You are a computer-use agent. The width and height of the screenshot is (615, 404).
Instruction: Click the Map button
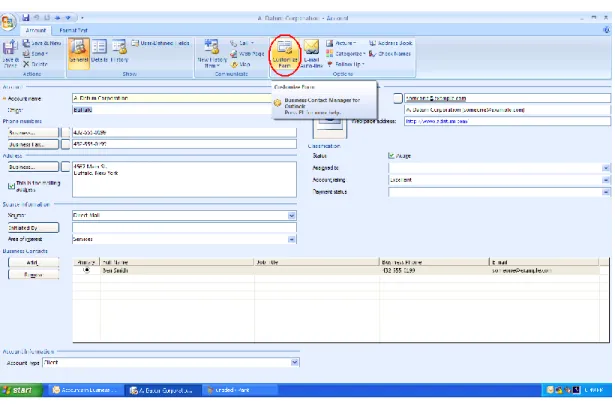point(240,64)
